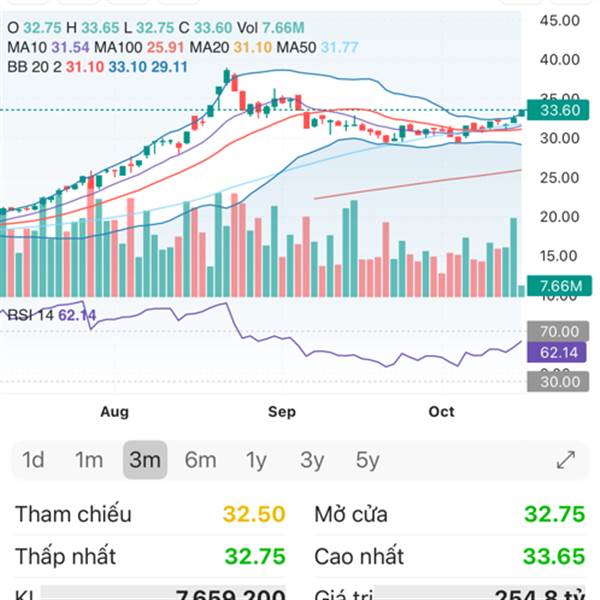Click the close value C 33.60
The width and height of the screenshot is (600, 600).
[x=205, y=28]
